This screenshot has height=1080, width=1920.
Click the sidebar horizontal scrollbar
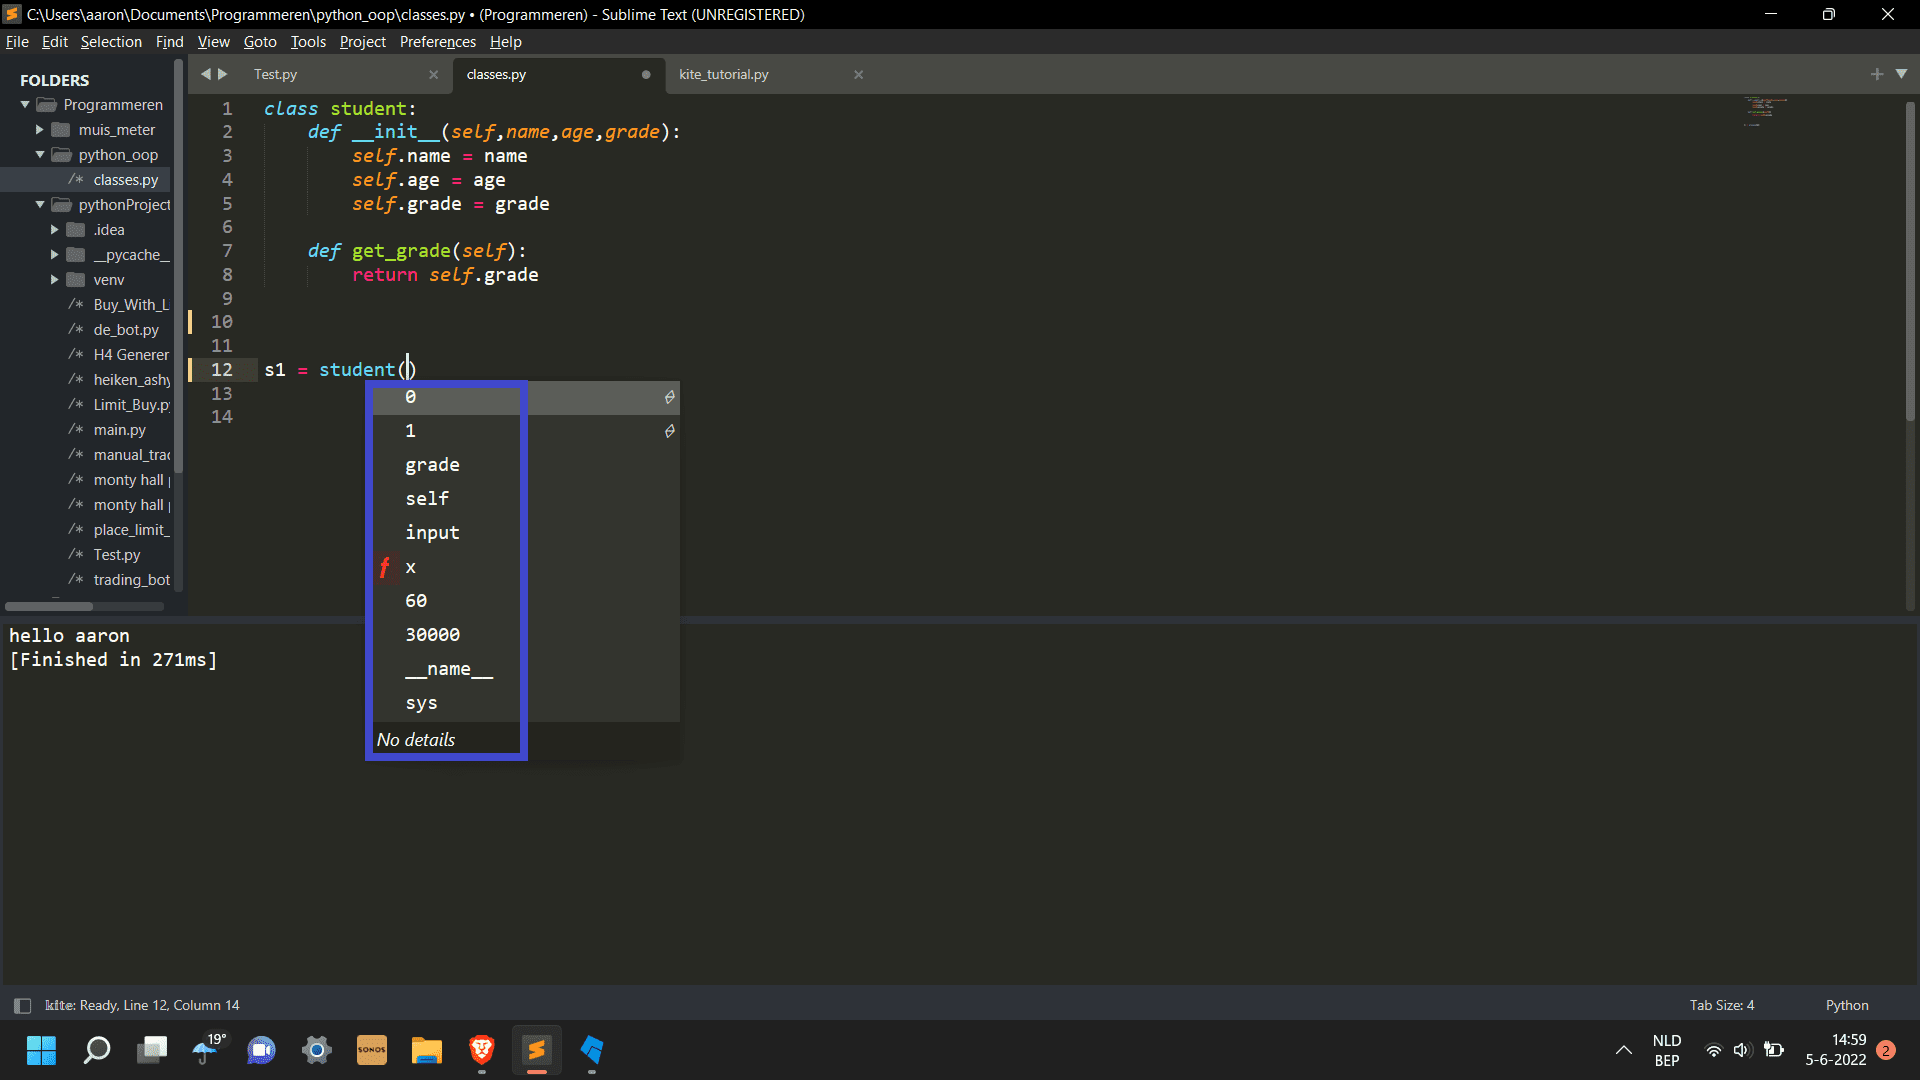48,606
